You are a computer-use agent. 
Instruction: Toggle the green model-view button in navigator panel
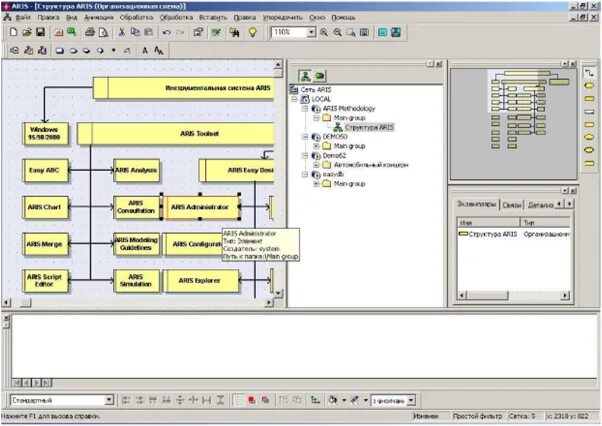tap(305, 76)
